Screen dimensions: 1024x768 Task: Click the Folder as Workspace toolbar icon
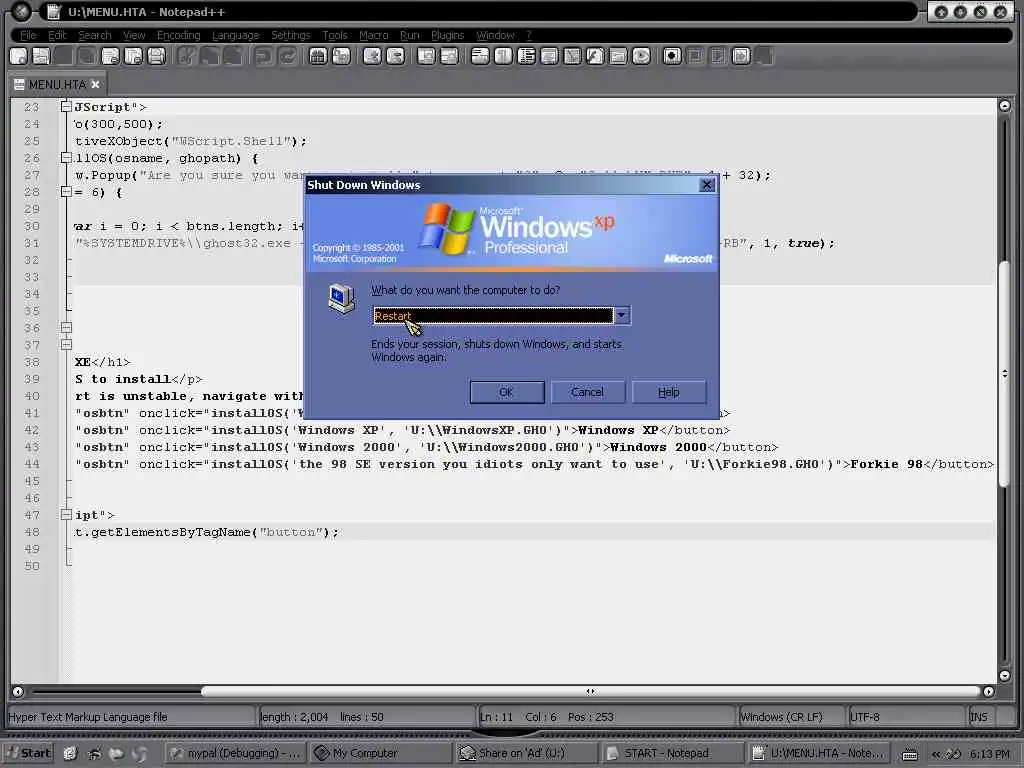(x=618, y=56)
